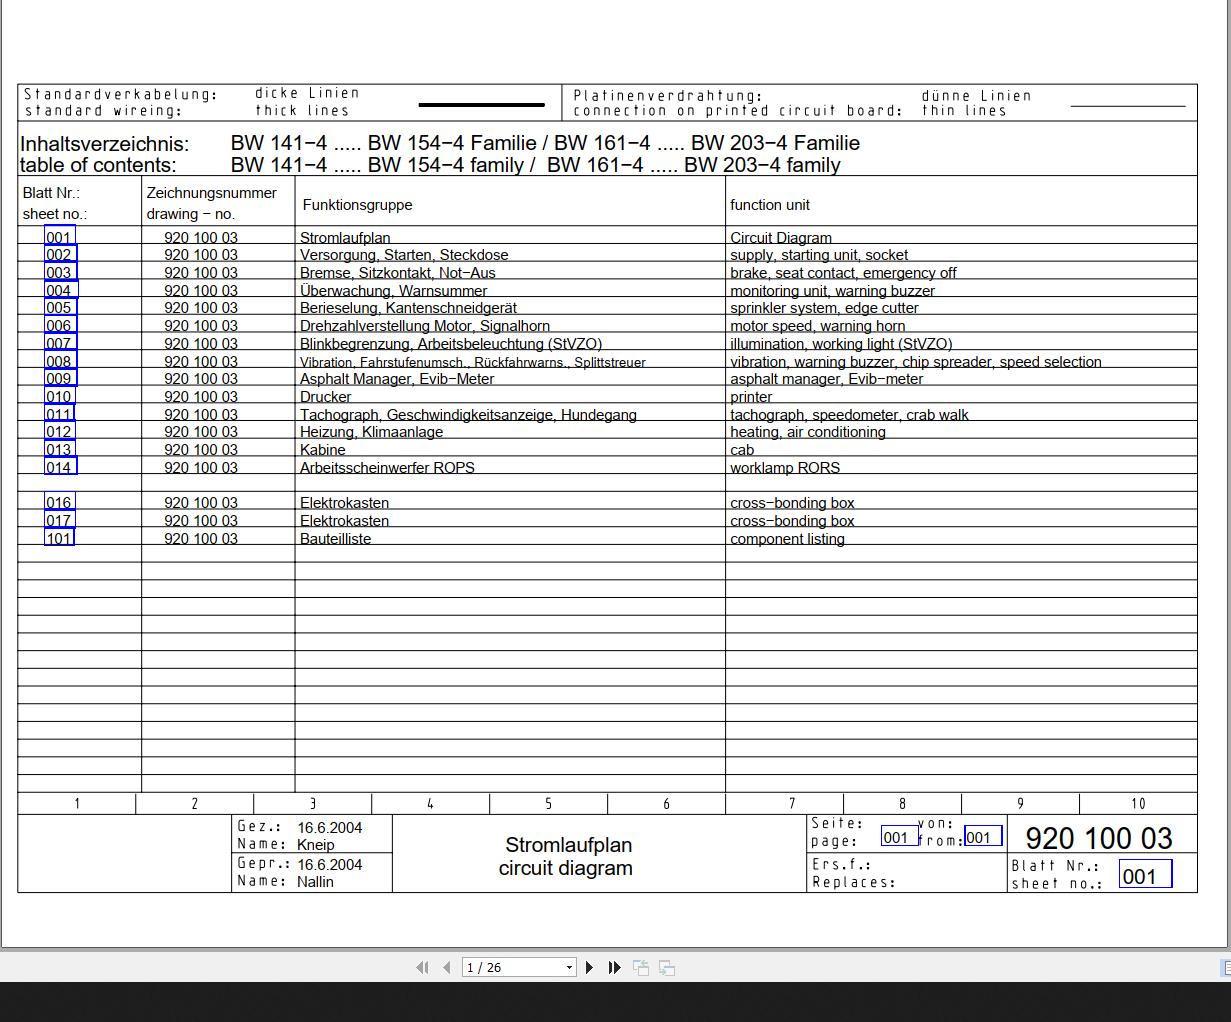Select the text 'asphalt manager, Evib-meter'
This screenshot has width=1231, height=1022.
[x=826, y=379]
